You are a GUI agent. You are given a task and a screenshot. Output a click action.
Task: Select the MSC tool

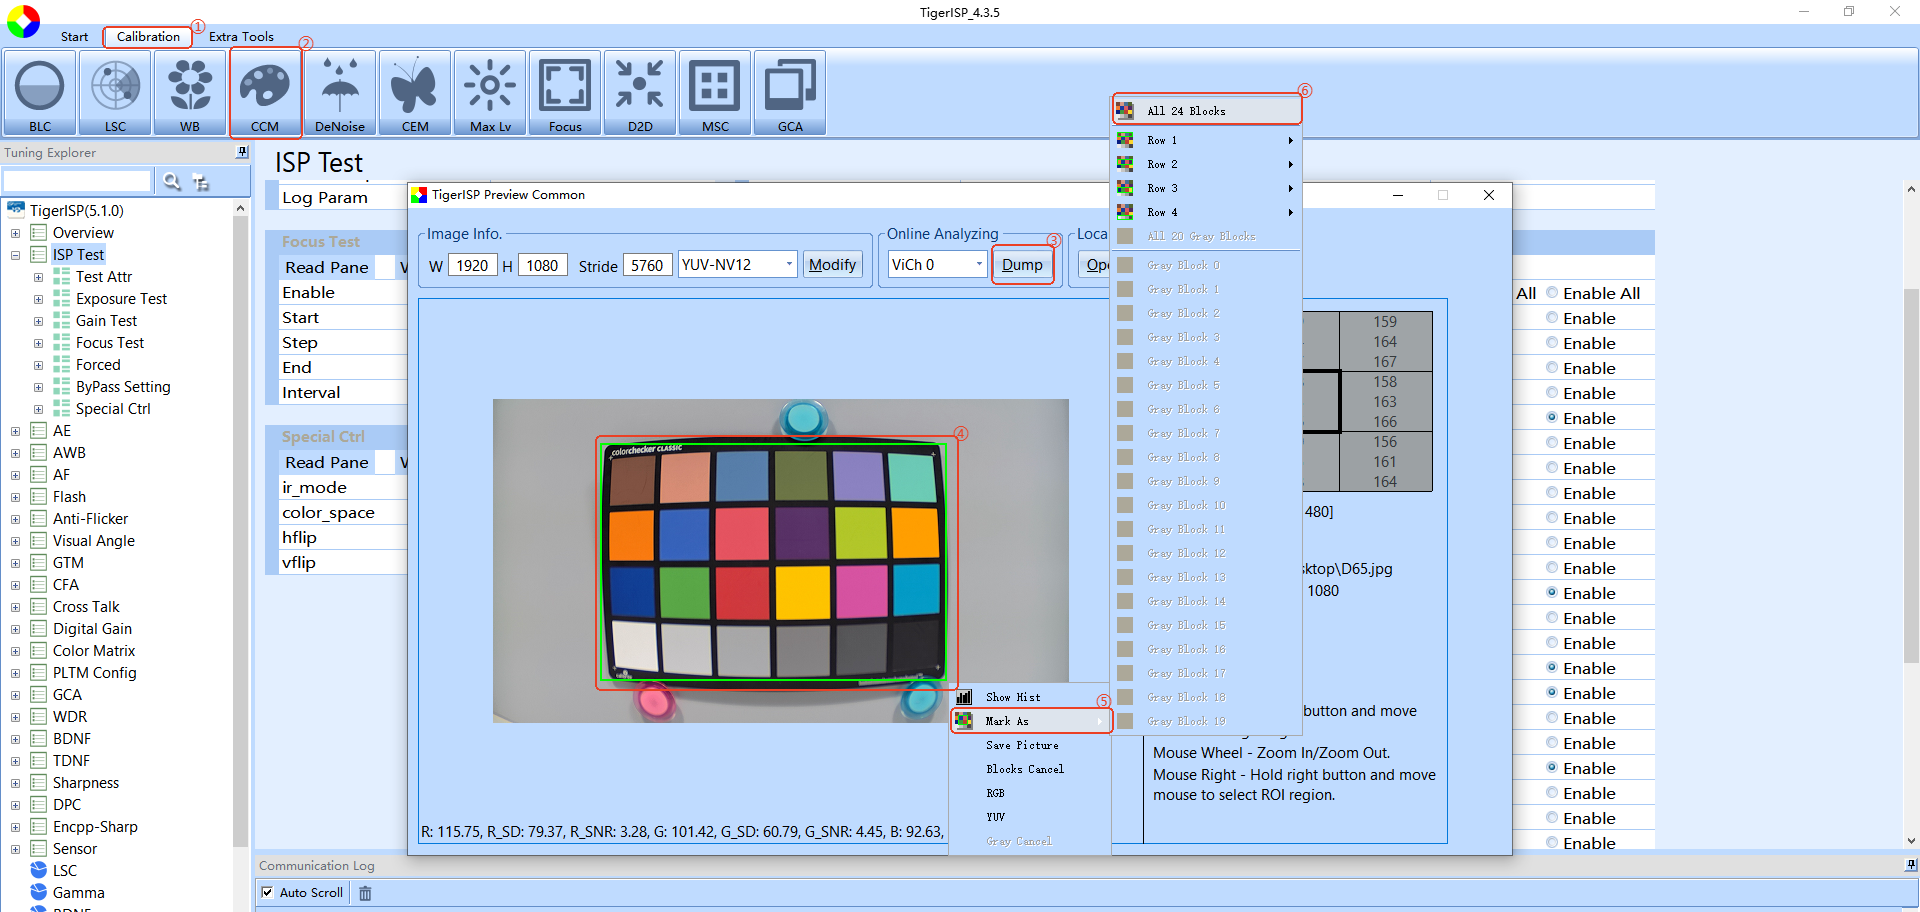click(715, 93)
